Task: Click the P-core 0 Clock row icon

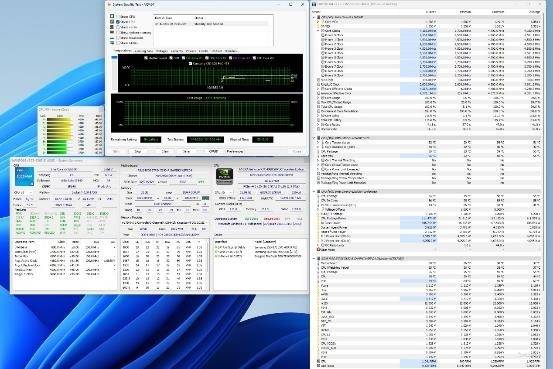Action: point(322,35)
